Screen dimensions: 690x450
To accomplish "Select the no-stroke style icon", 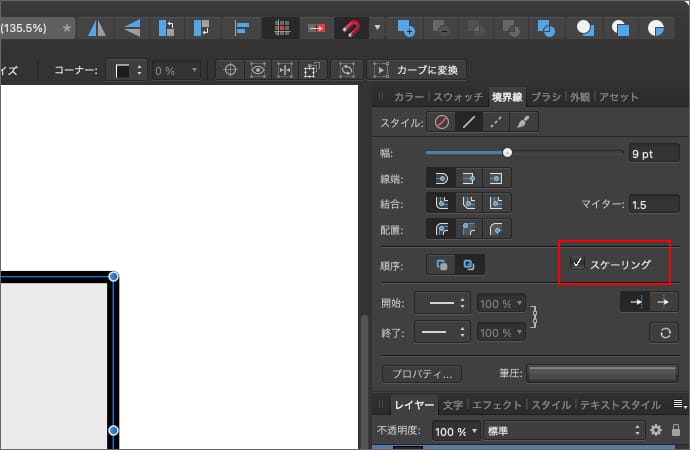I will point(442,123).
